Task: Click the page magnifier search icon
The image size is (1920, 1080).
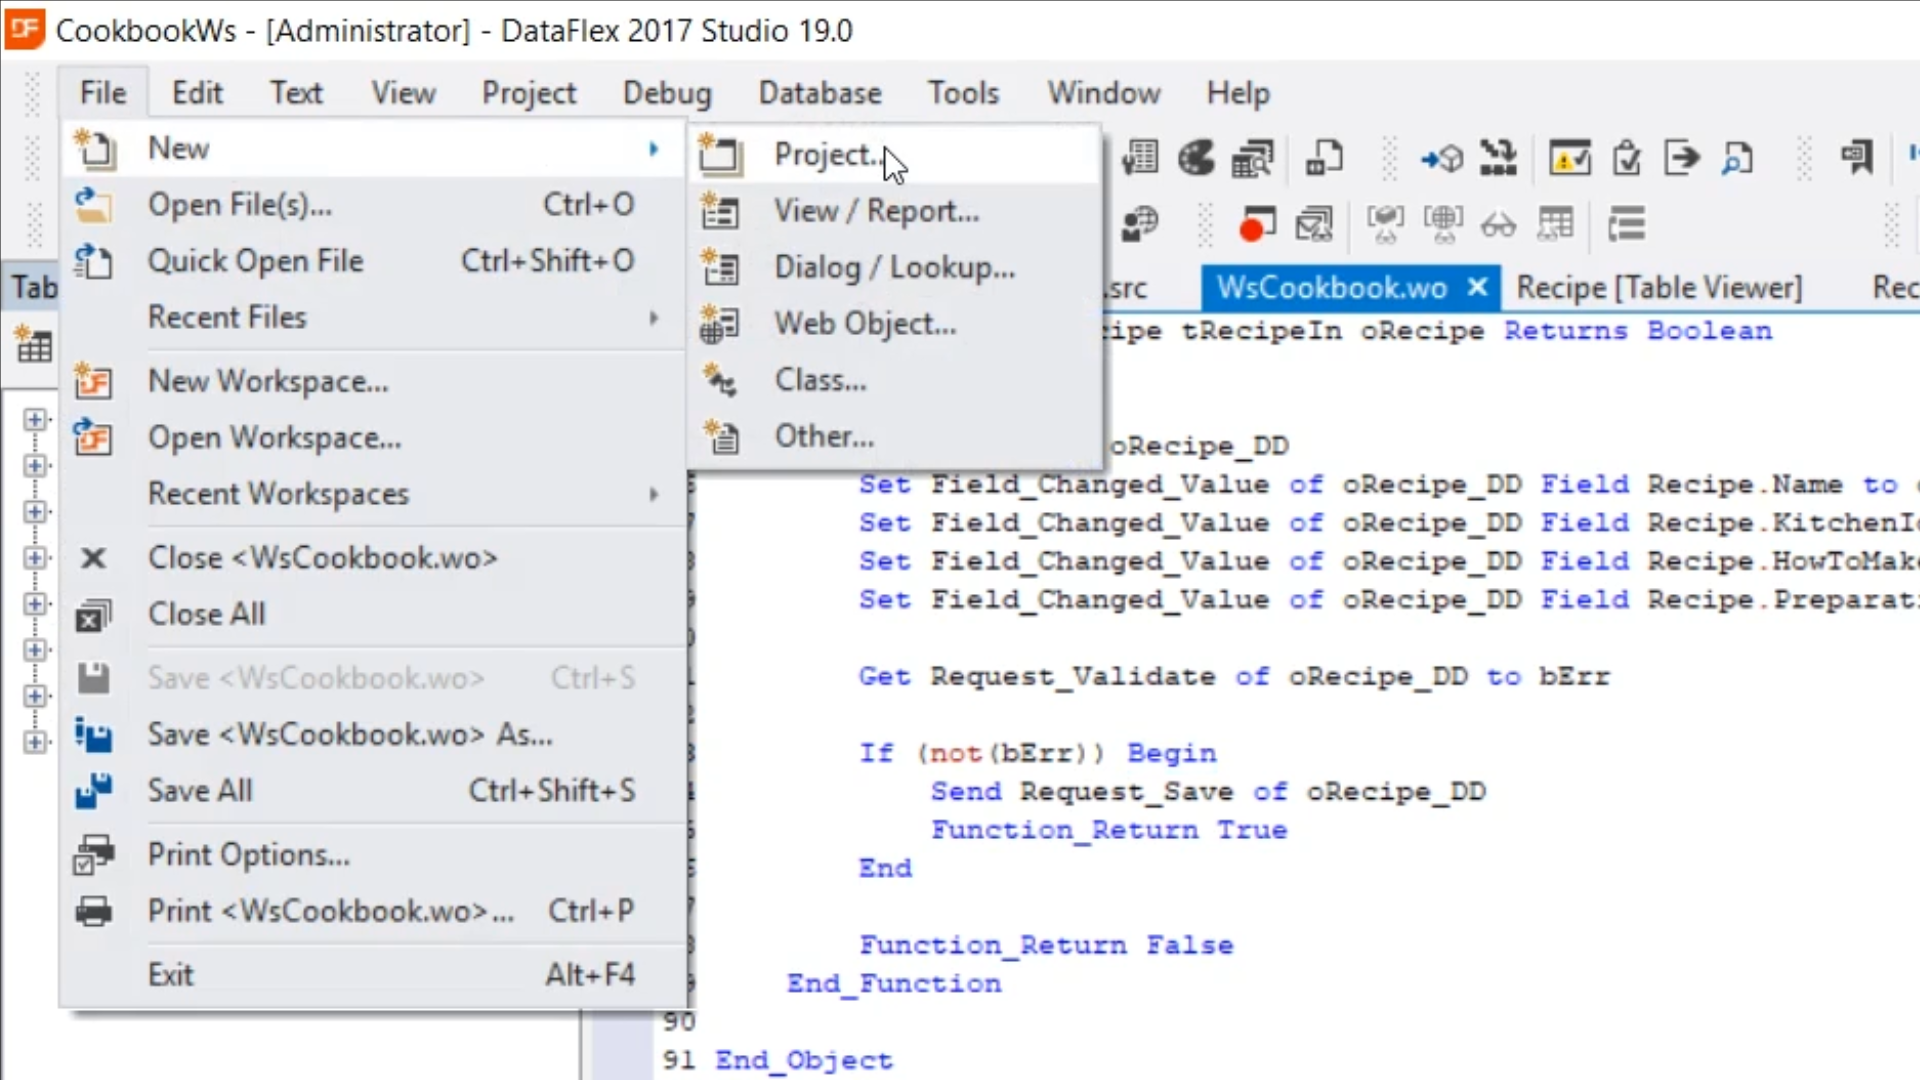Action: [1738, 158]
